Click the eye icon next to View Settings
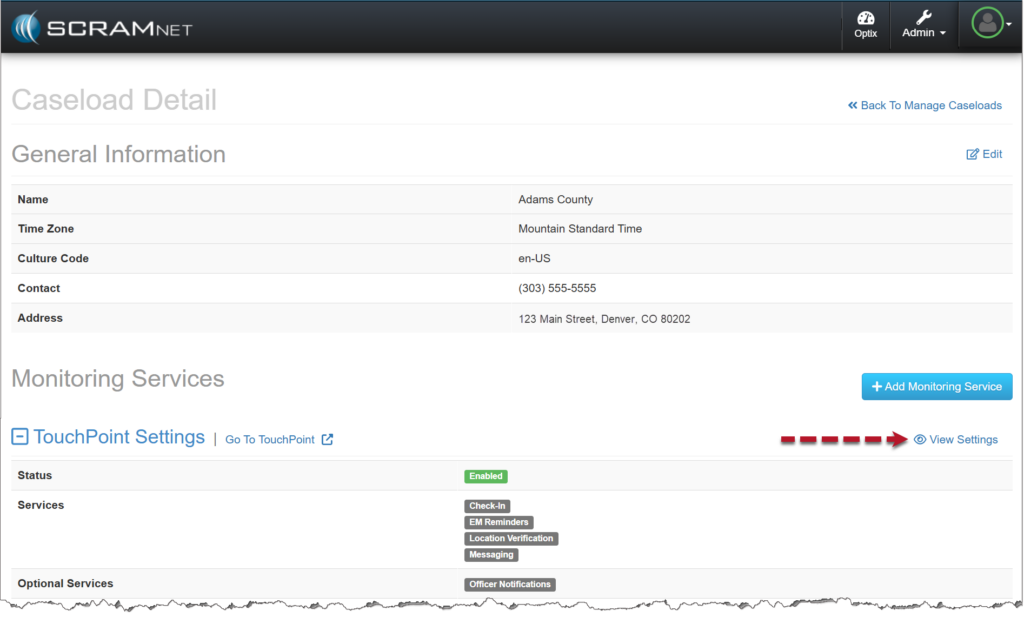 pos(919,439)
